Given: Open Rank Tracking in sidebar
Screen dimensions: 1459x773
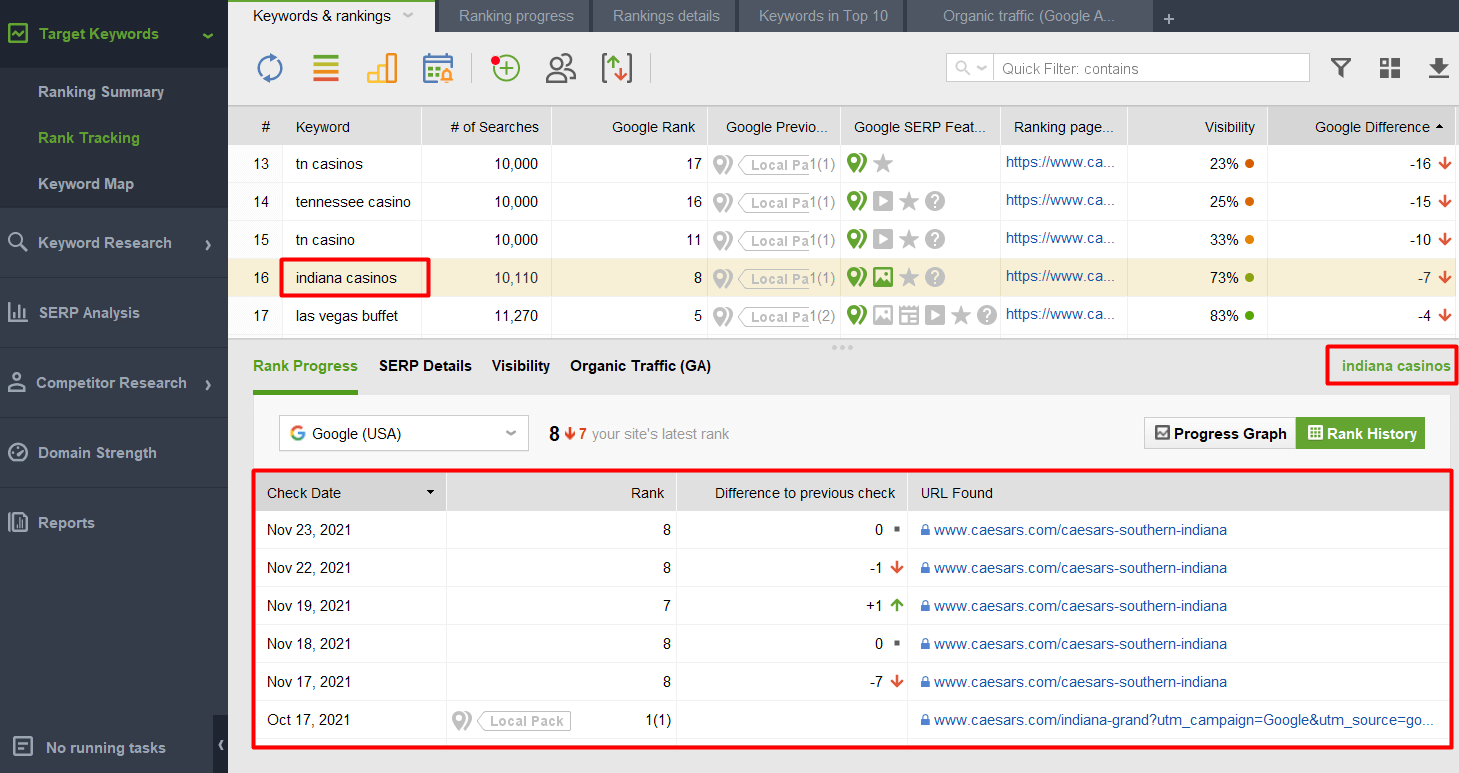Looking at the screenshot, I should click(89, 138).
